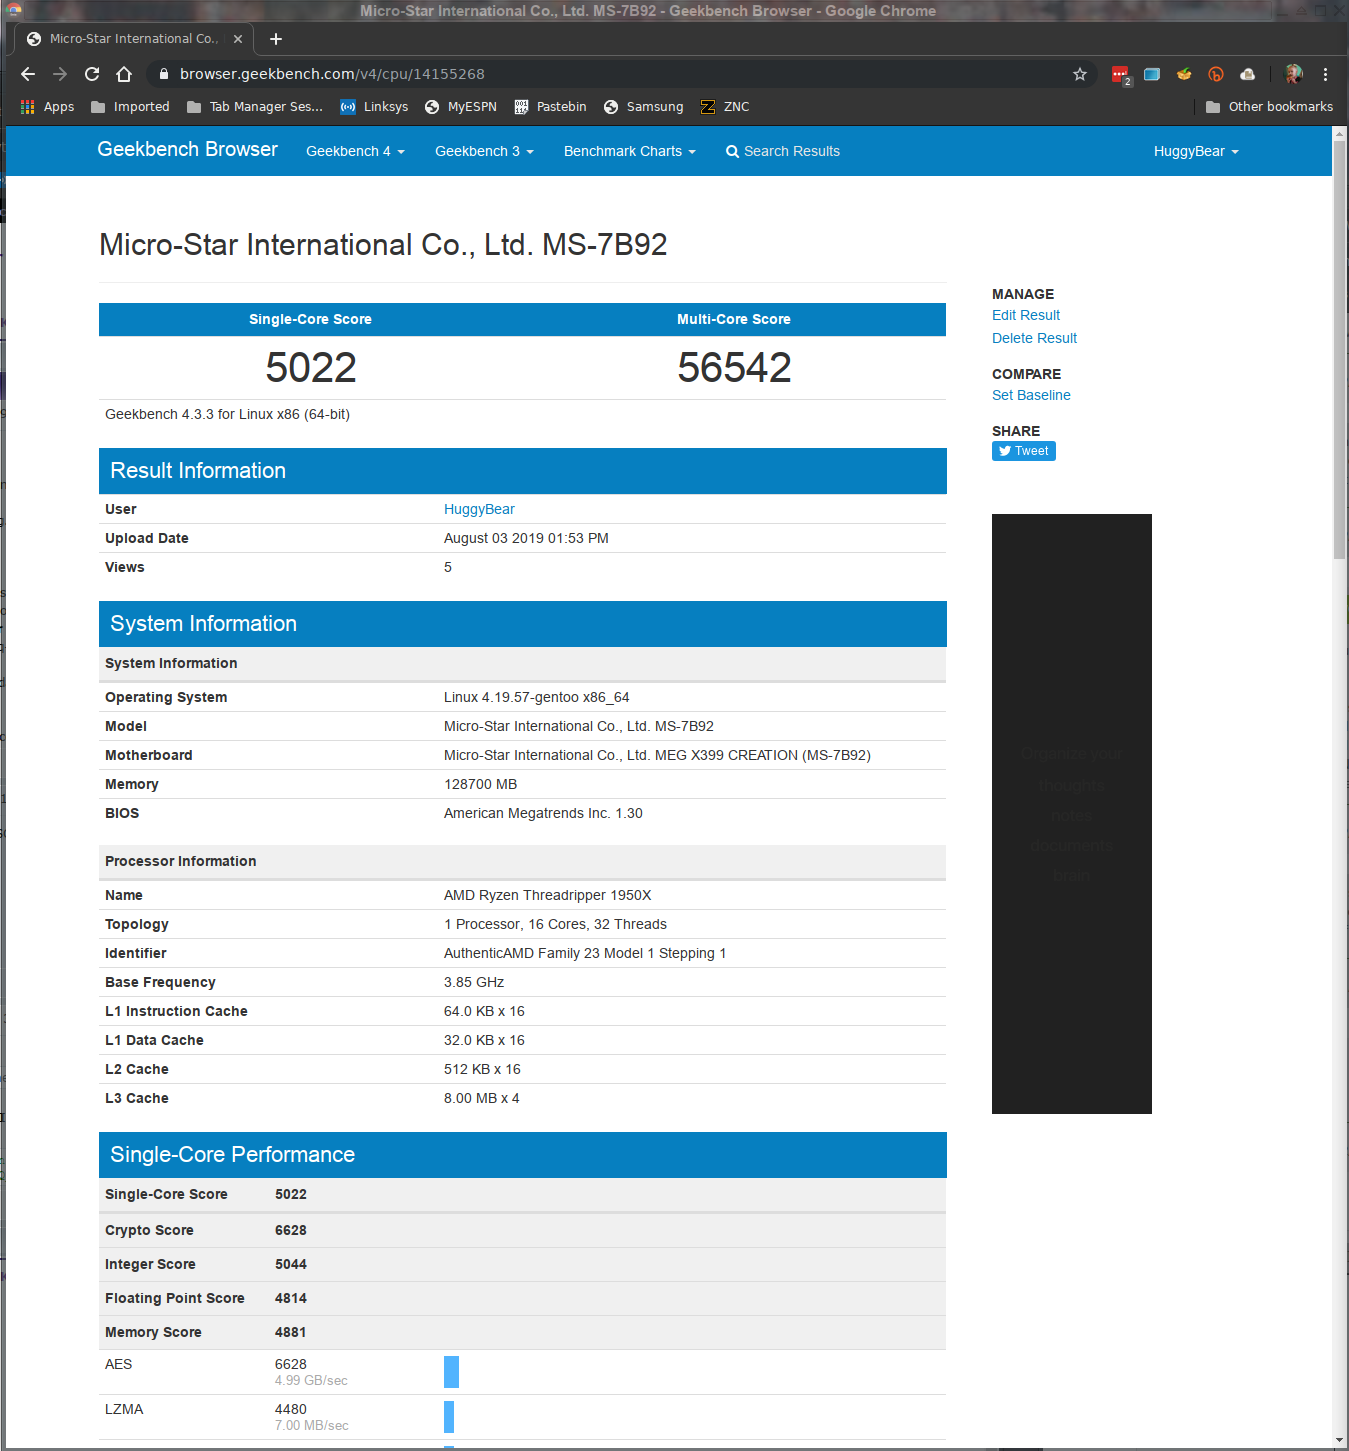Open the Other bookmarks folder
Screen dimensions: 1349x1451
point(1269,107)
